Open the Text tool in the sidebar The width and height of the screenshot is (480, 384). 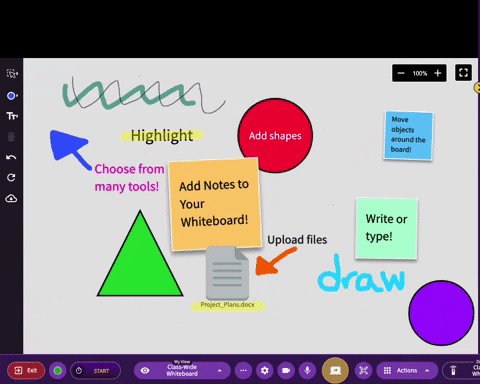(x=12, y=116)
